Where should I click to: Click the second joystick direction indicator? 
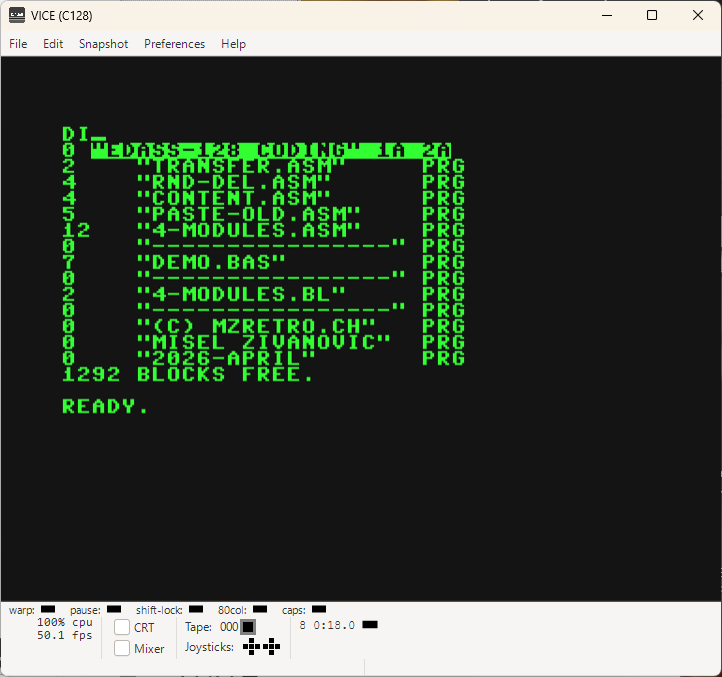(x=272, y=647)
